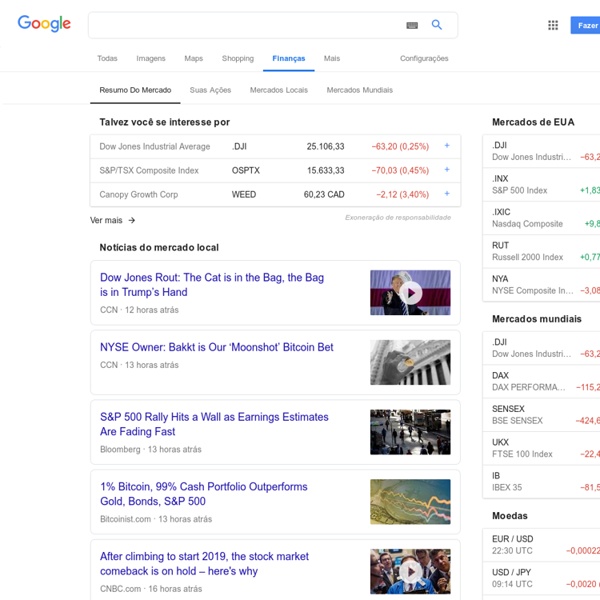Viewport: 600px width, 600px height.
Task: Open the Mais menu
Action: pos(332,59)
